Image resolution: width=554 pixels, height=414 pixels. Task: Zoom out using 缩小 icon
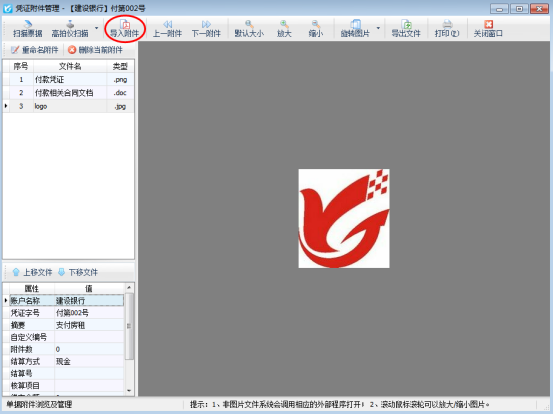point(316,29)
